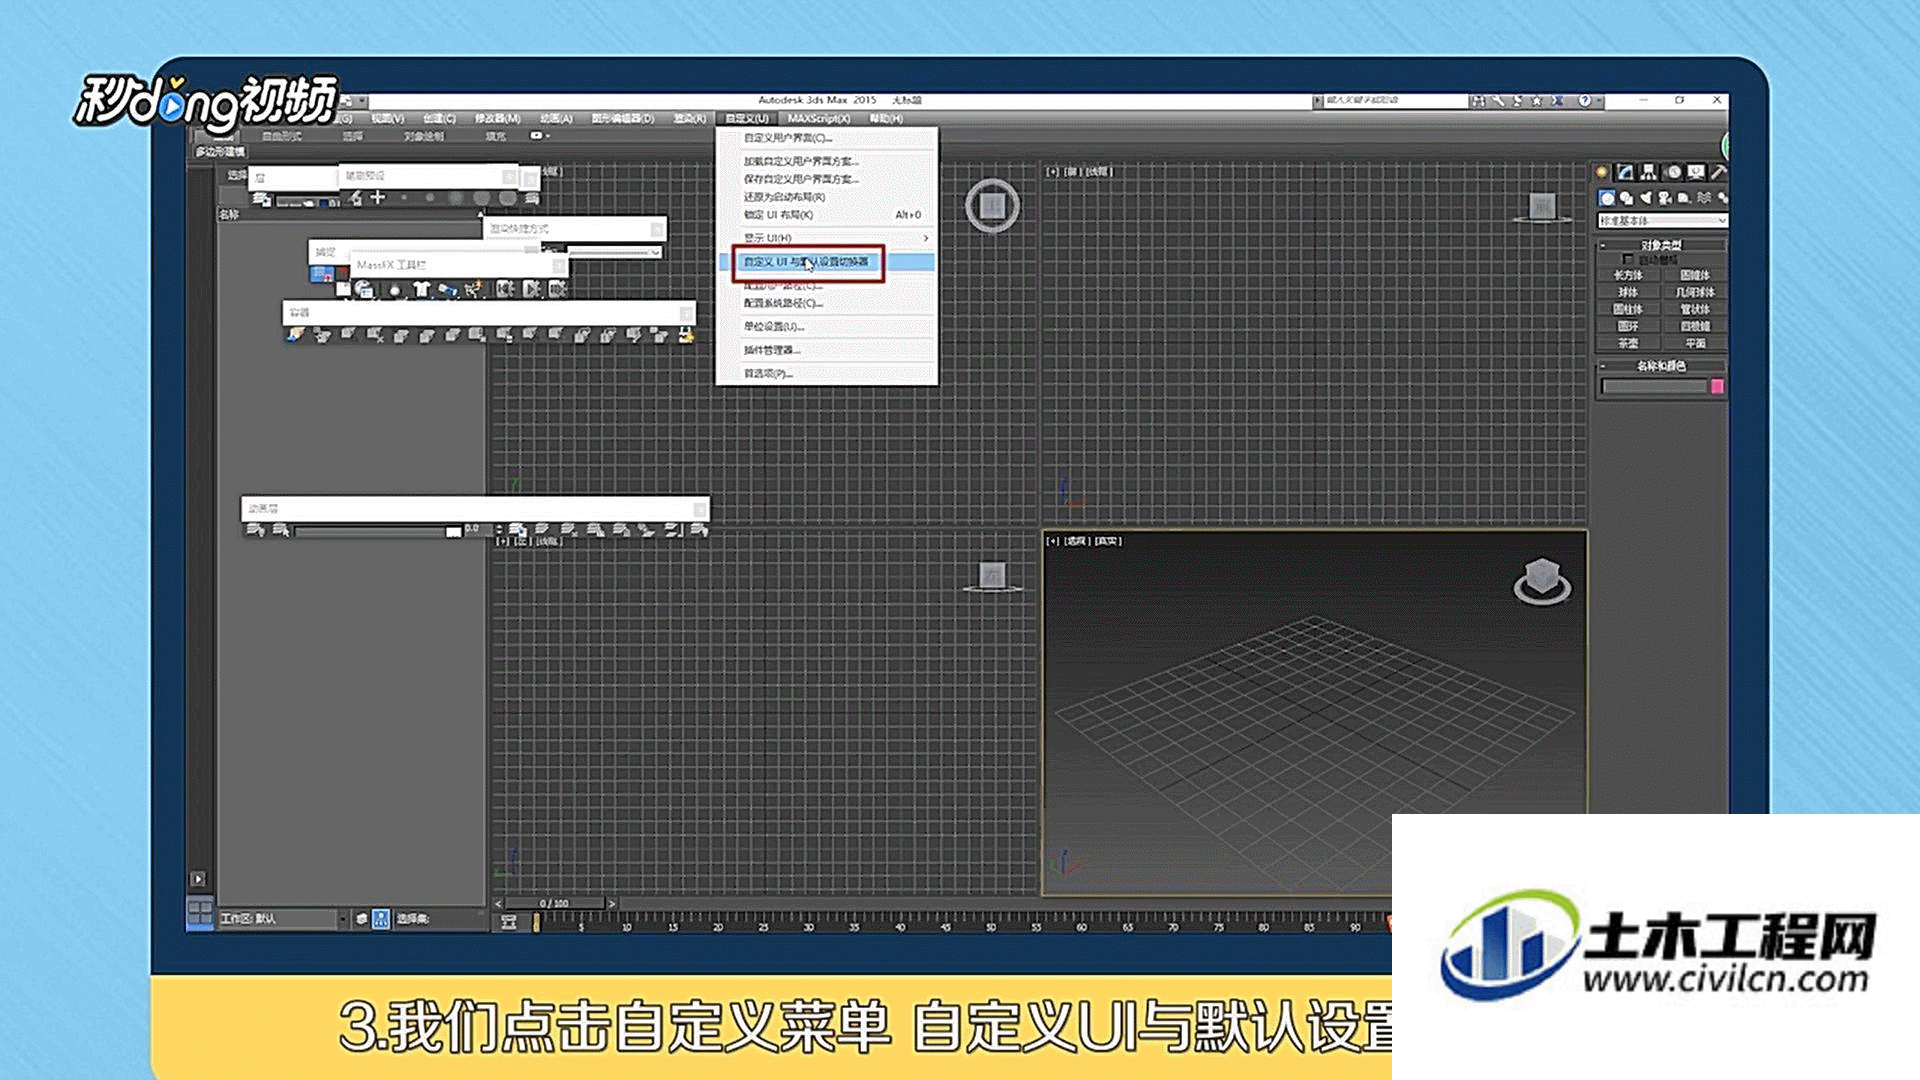Close the MassFX toolbar floating window

pyautogui.click(x=558, y=265)
